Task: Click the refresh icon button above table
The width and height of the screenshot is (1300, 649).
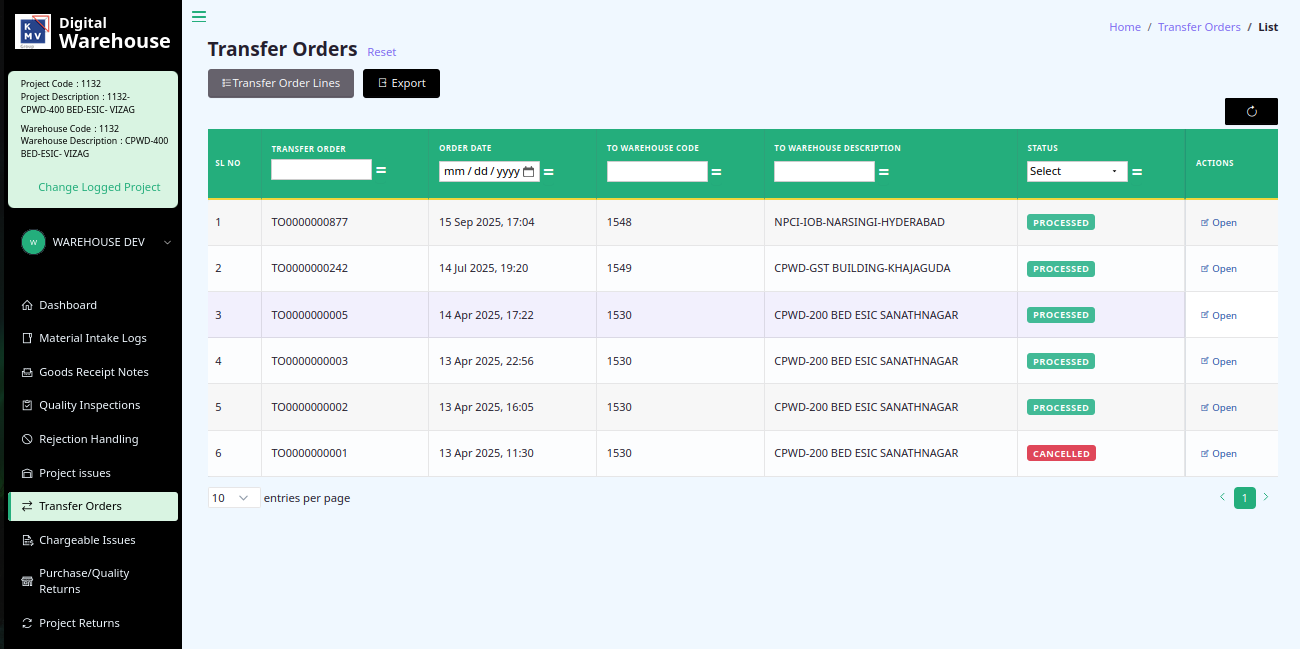Action: [1251, 112]
